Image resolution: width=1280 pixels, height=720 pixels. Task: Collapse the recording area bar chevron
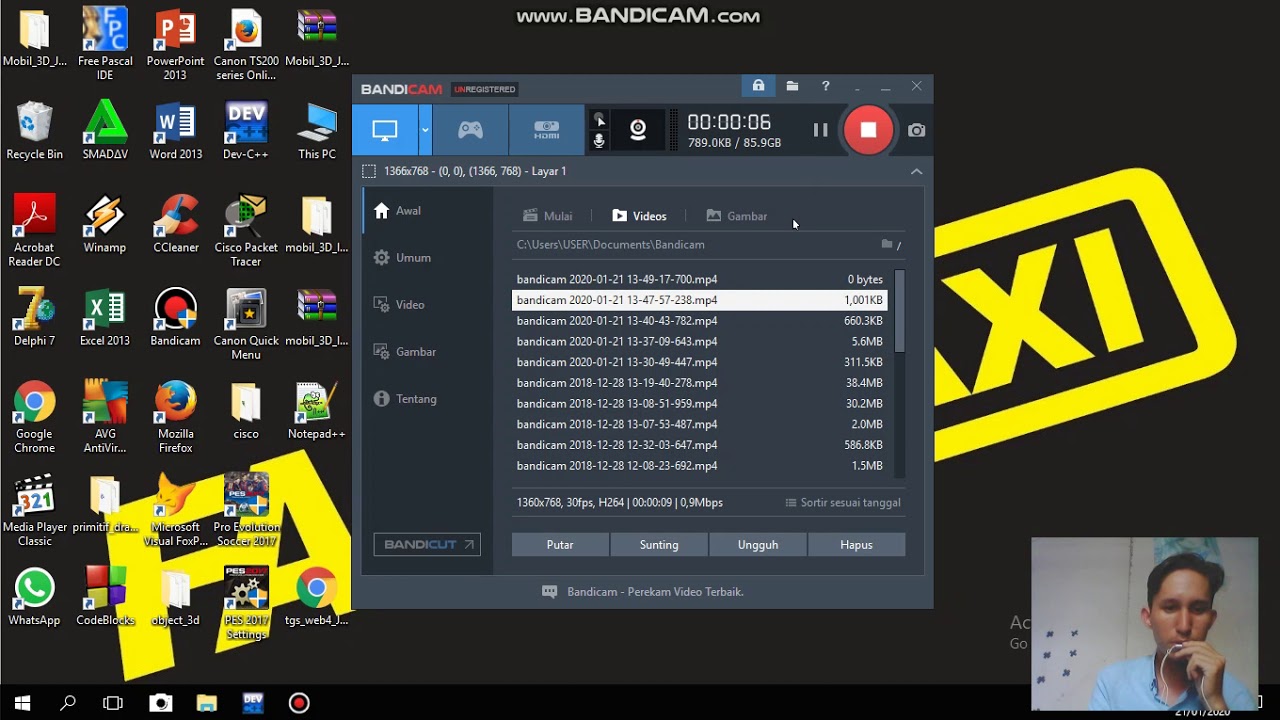916,171
